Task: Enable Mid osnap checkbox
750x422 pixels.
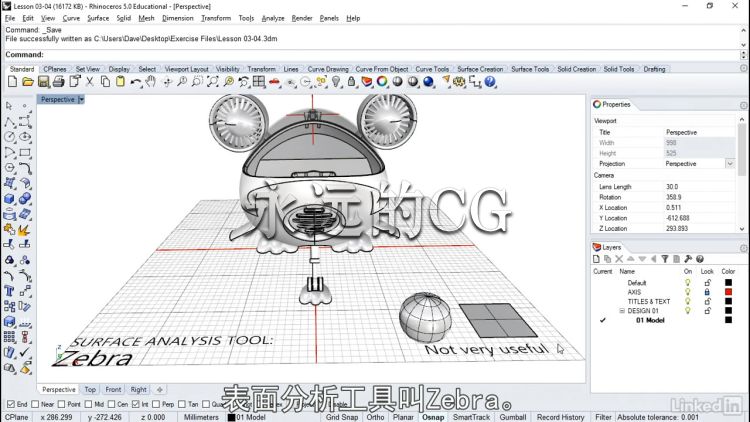Action: click(88, 404)
